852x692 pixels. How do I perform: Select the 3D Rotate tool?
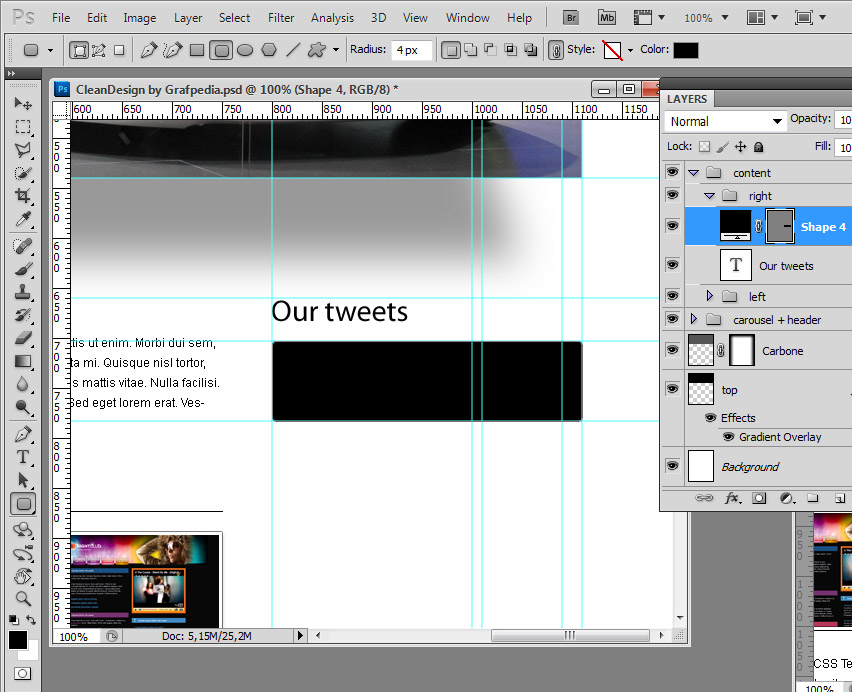(23, 530)
